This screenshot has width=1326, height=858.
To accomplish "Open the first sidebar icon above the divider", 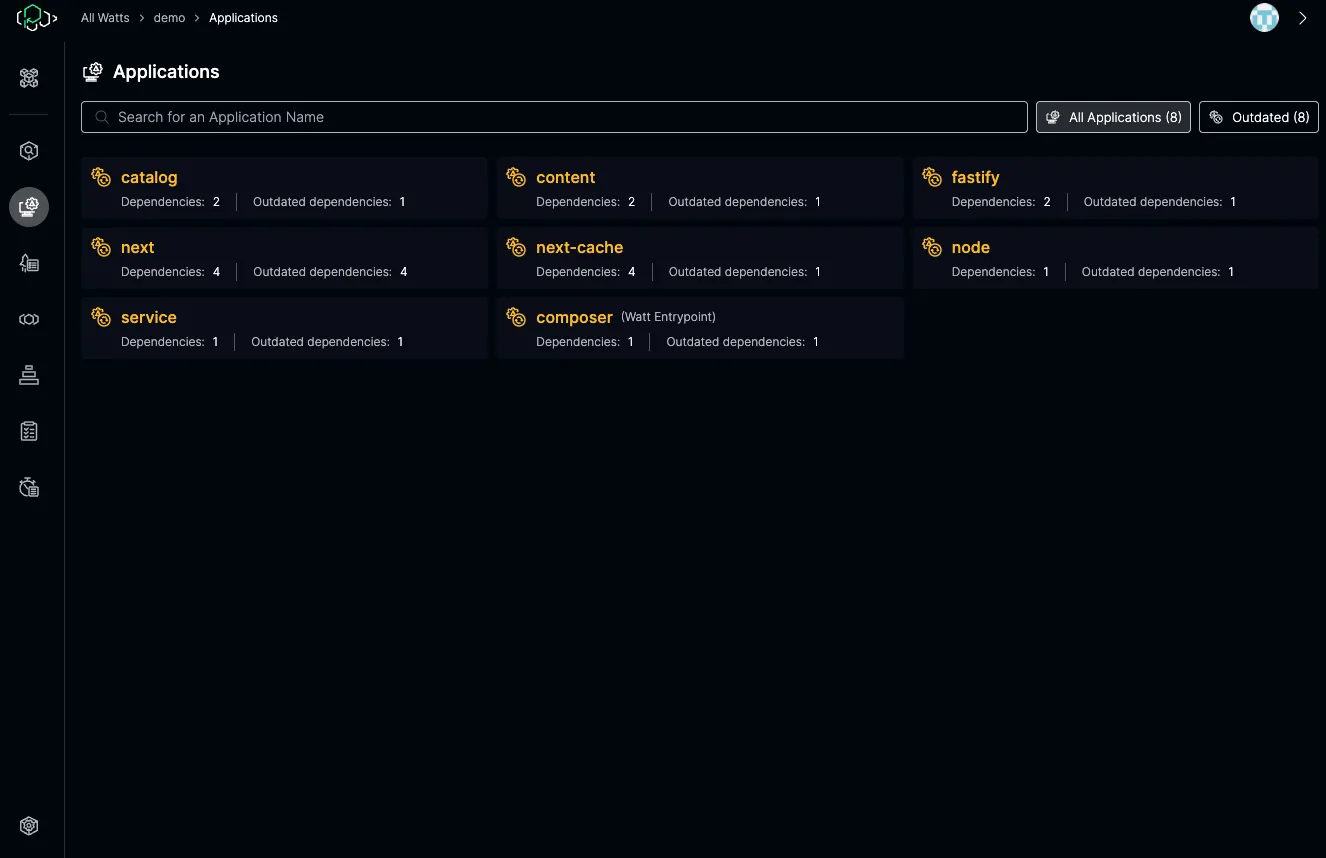I will click(29, 78).
